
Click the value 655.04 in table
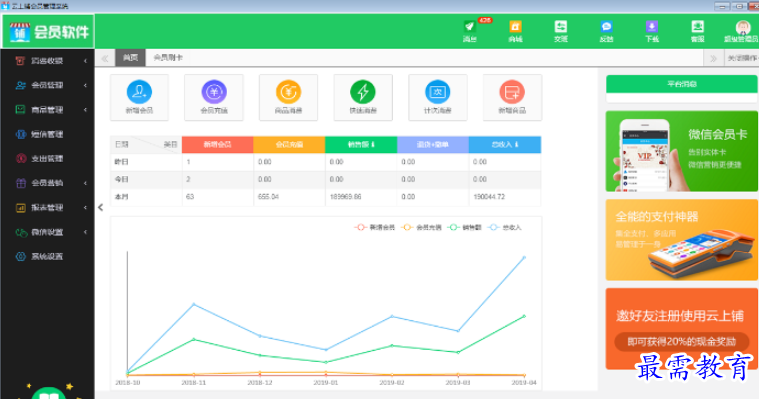[268, 197]
